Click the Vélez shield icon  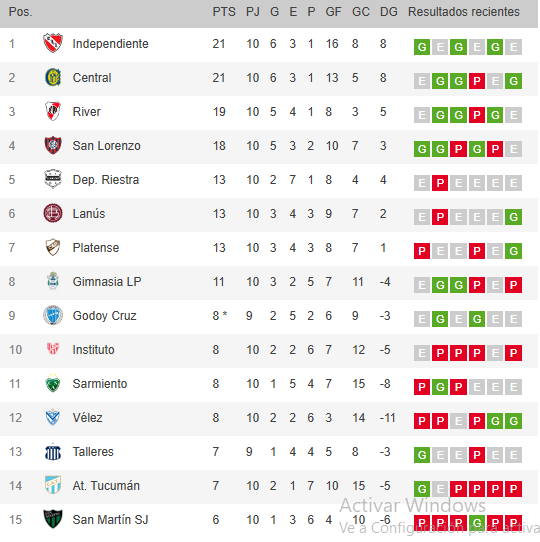53,417
